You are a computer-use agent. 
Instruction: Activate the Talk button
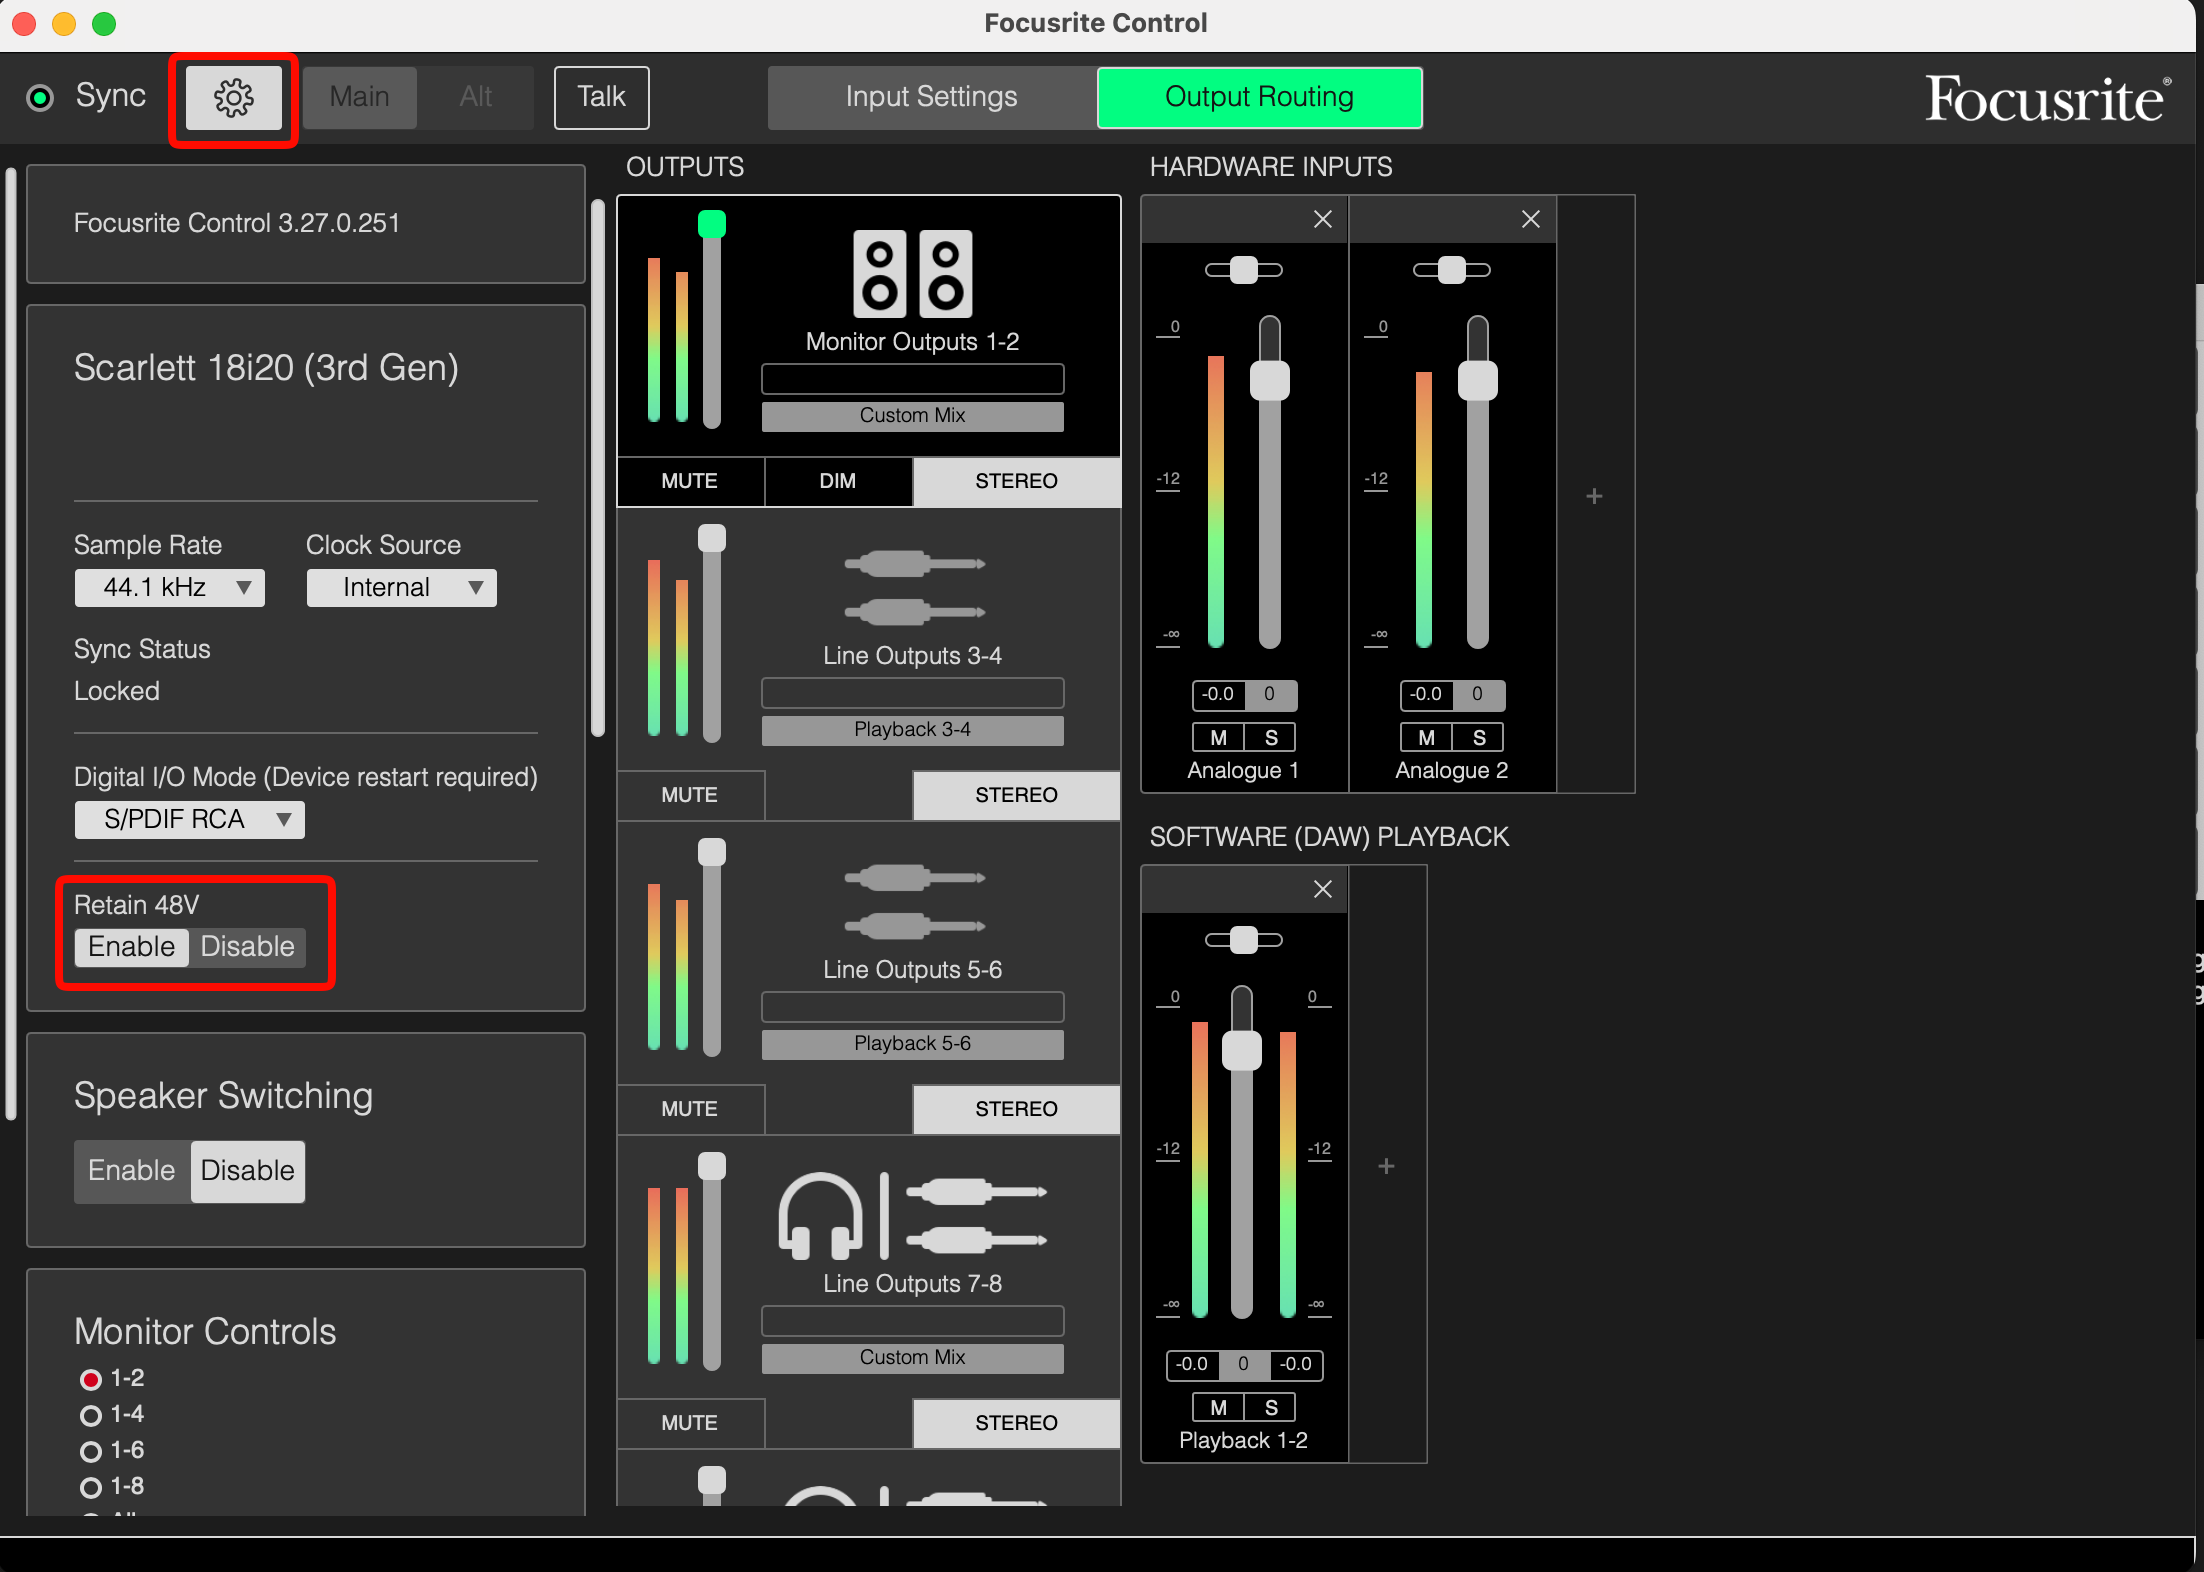click(x=602, y=98)
